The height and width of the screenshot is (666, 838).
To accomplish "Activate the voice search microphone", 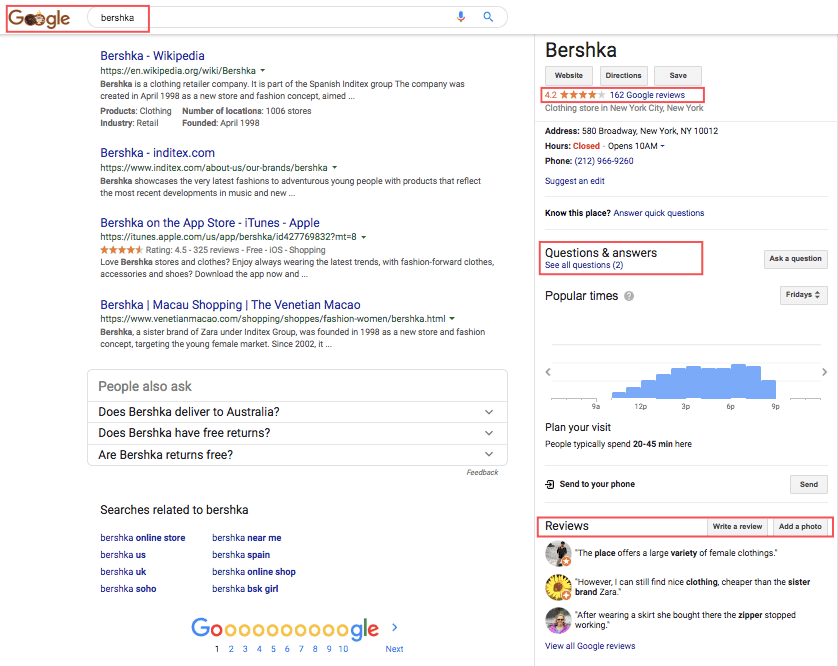I will coord(461,17).
